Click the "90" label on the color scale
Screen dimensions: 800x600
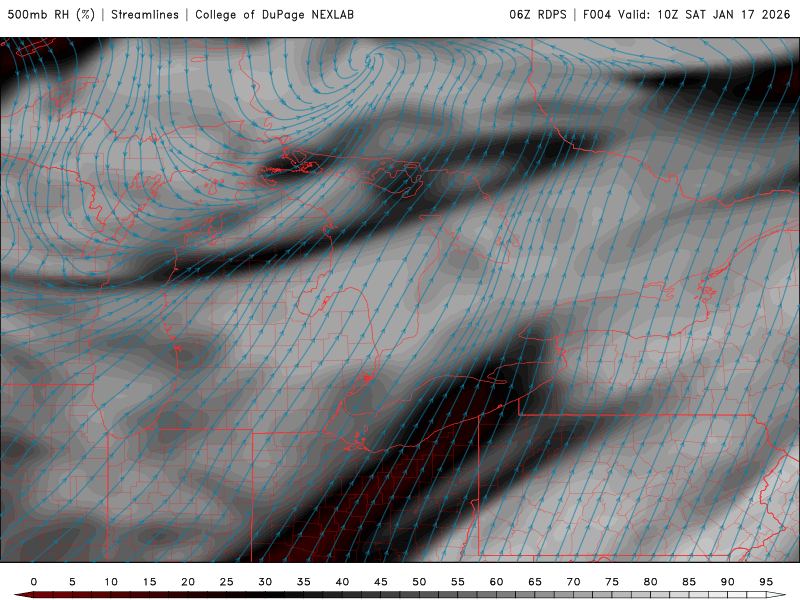pos(728,582)
